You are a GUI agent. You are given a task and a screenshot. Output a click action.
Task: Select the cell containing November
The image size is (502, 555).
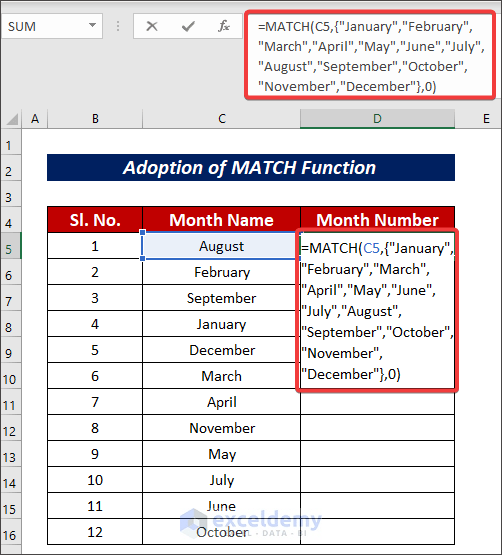(x=222, y=428)
